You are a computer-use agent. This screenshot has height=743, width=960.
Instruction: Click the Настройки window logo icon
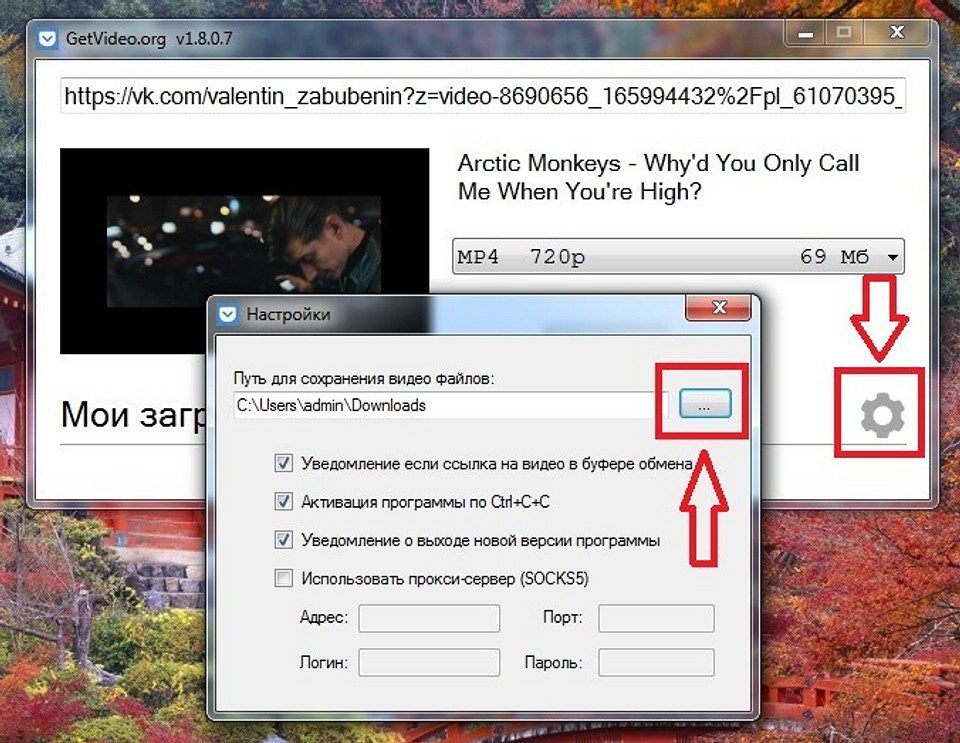[228, 315]
